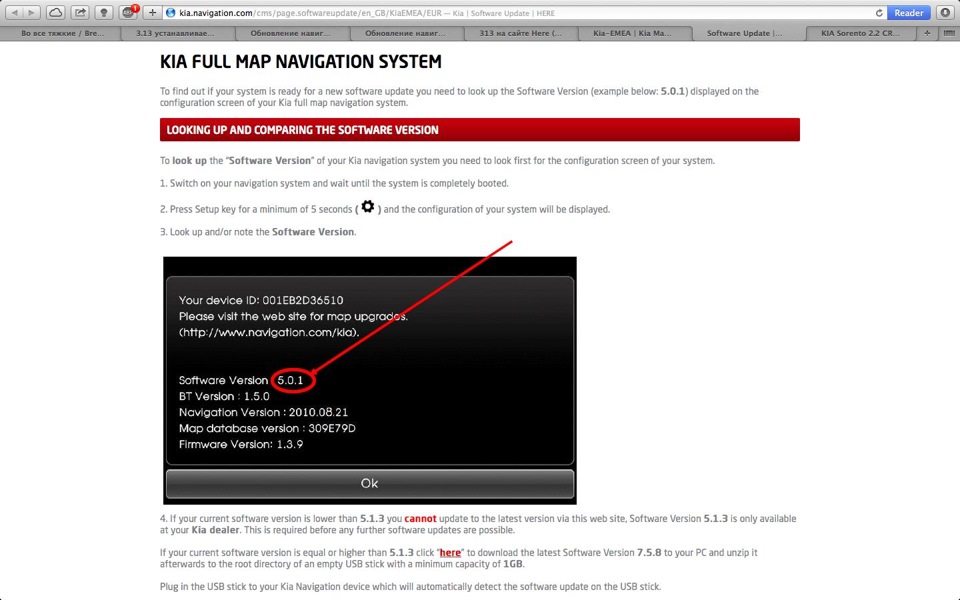Open the Downloads arrow icon
The image size is (960, 600).
pos(945,12)
